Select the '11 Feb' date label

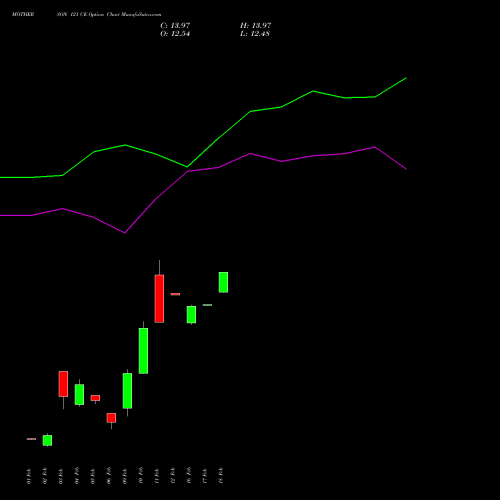tap(157, 476)
